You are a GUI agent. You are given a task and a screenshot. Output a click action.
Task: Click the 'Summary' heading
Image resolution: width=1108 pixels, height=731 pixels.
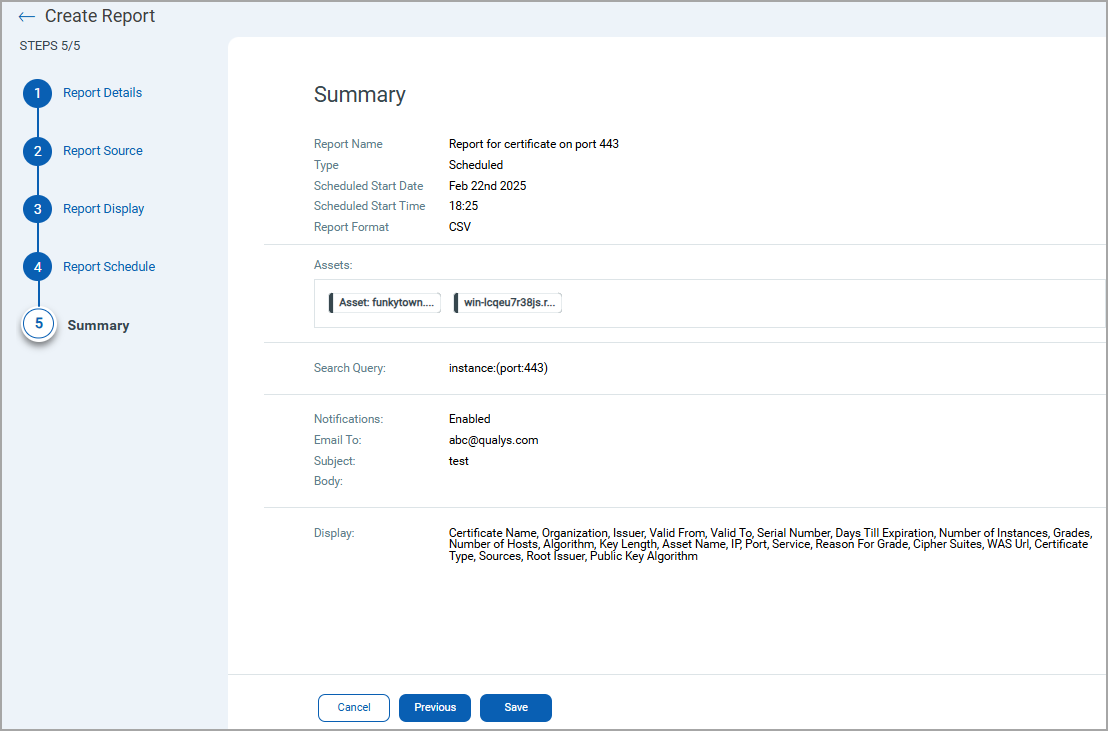[x=360, y=95]
